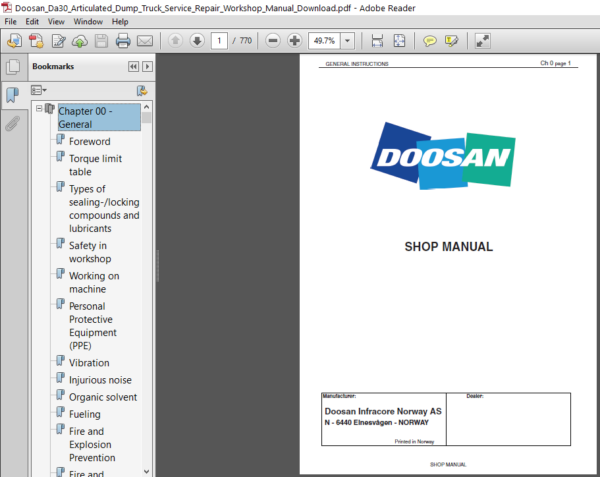Click the fit one full page icon
Image resolution: width=600 pixels, height=477 pixels.
399,41
